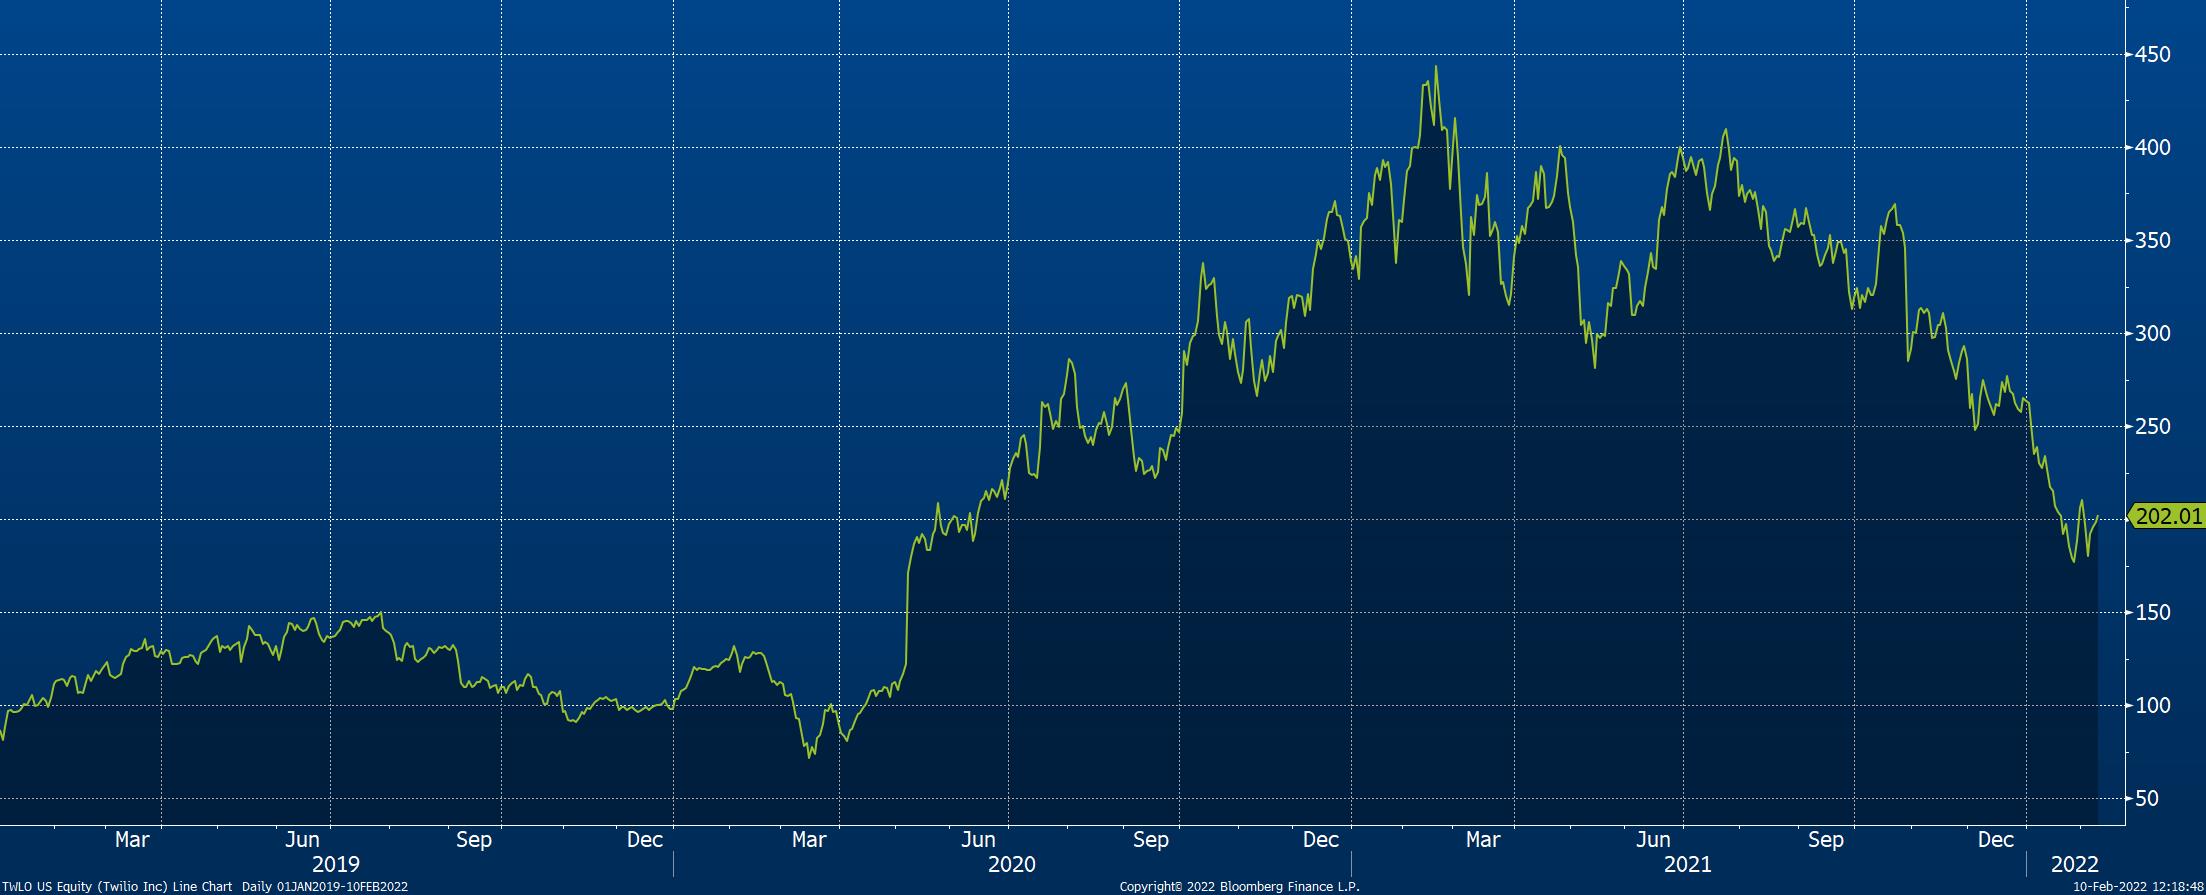Click the Mar label of 2019
This screenshot has width=2206, height=895.
(x=132, y=840)
